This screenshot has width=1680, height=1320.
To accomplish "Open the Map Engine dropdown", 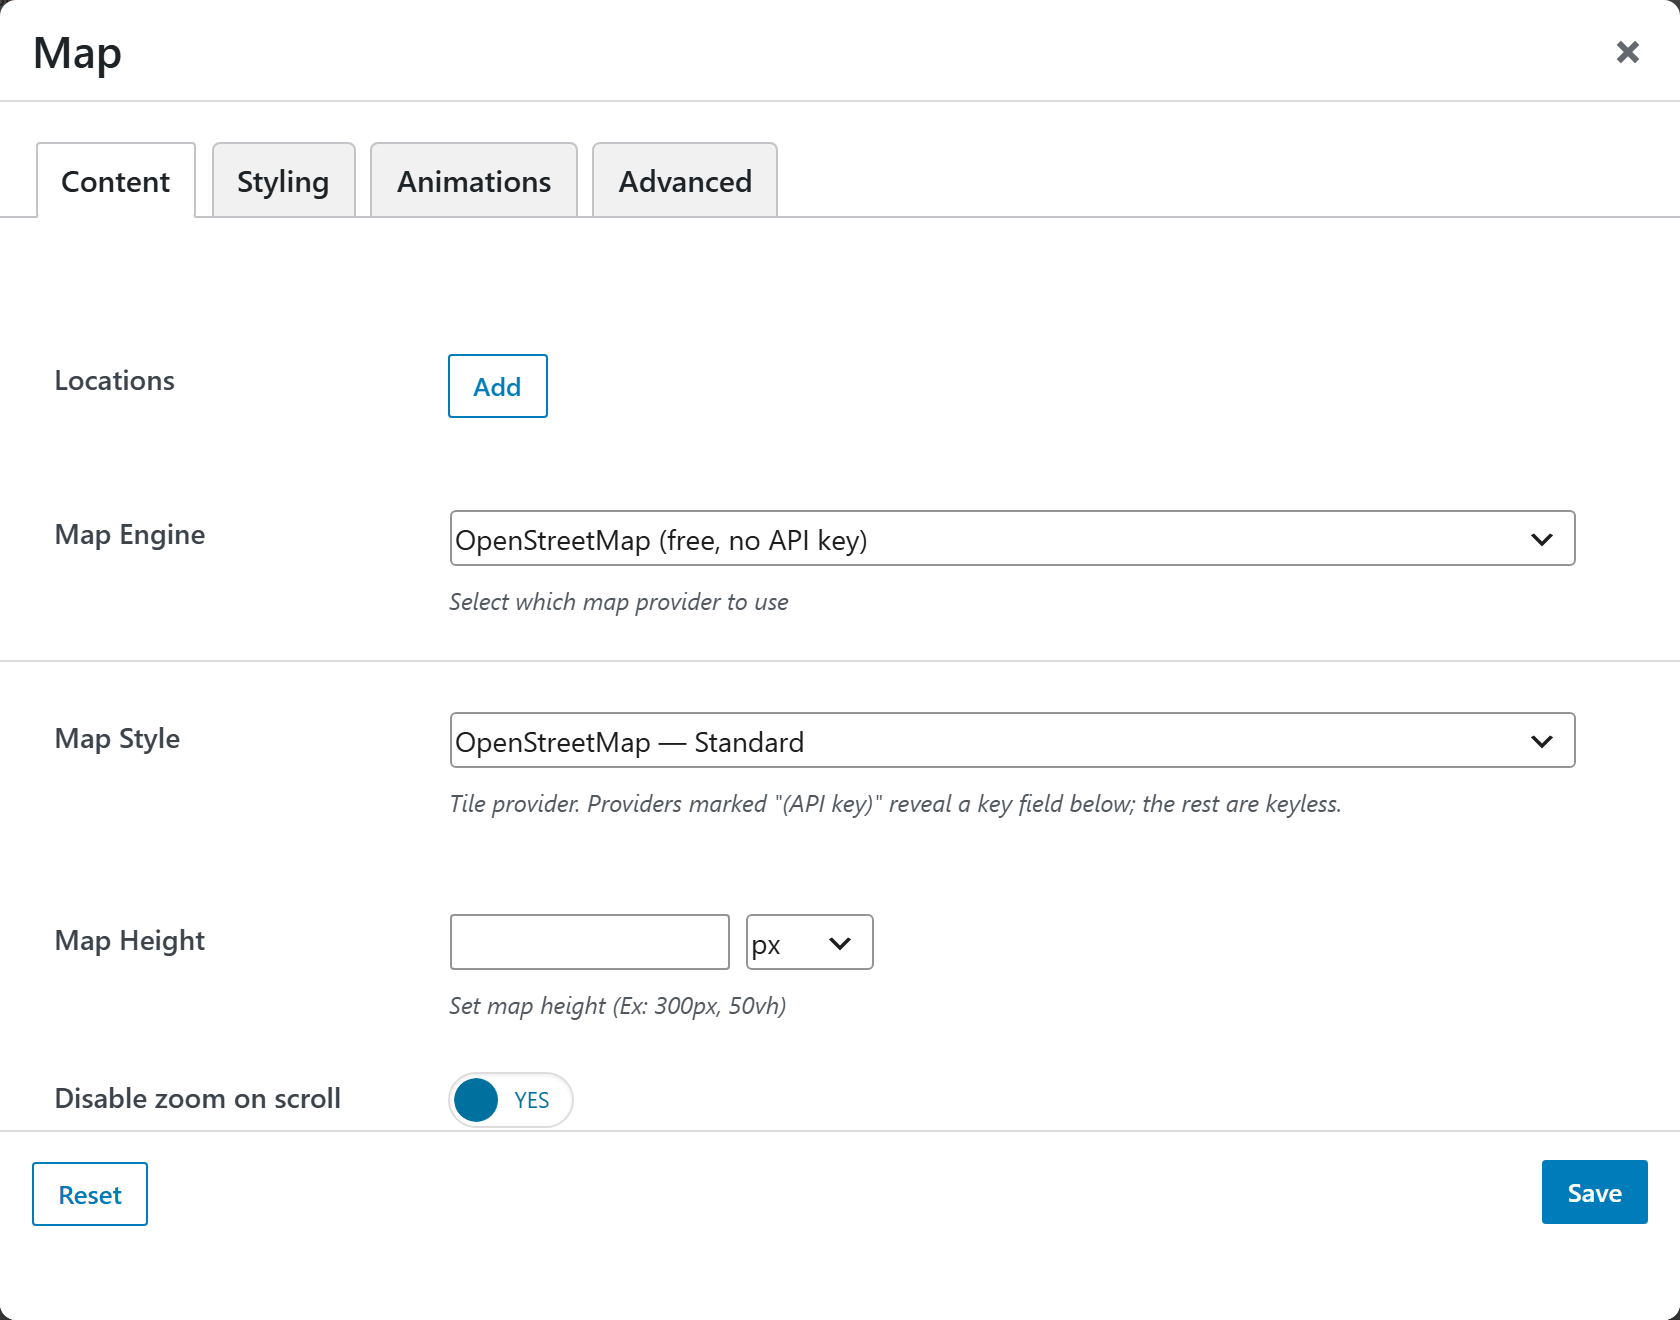I will coord(1012,538).
